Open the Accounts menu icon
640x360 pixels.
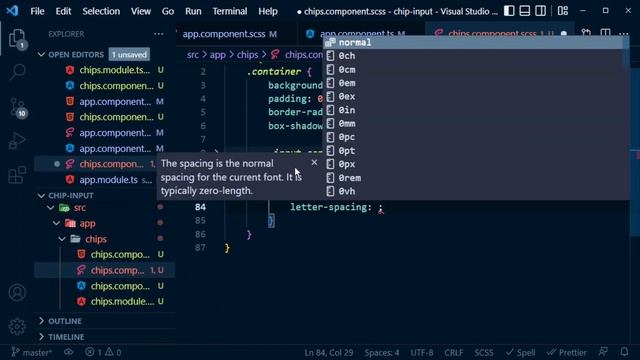[x=17, y=293]
